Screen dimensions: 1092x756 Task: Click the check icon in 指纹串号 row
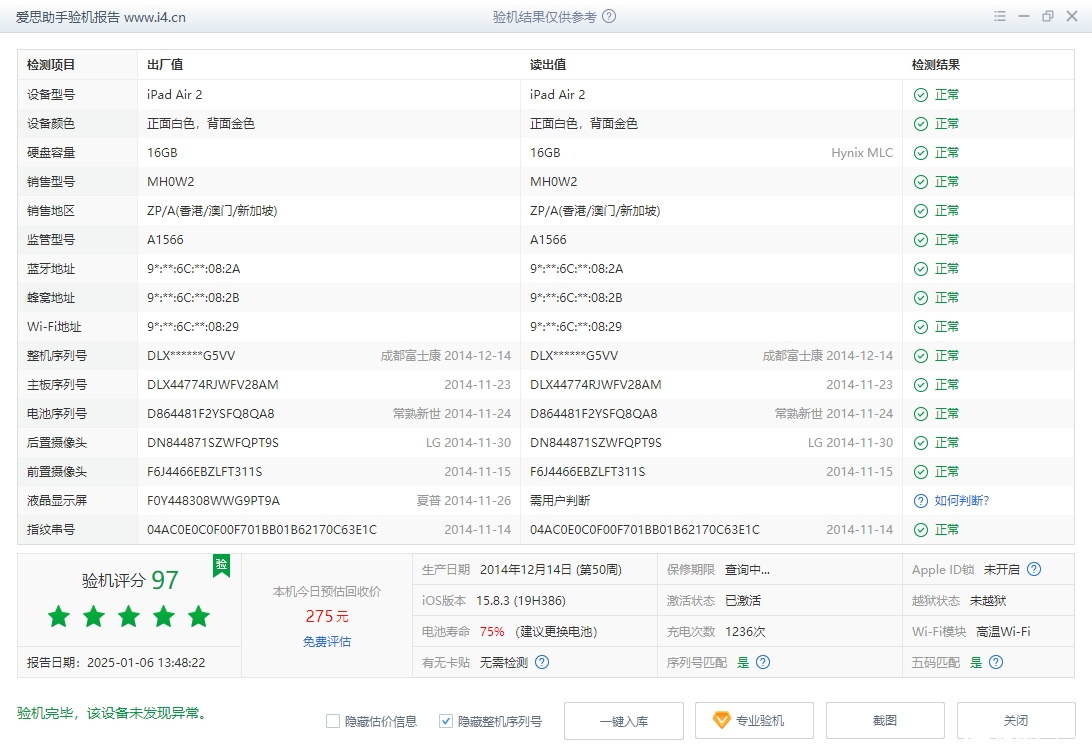click(921, 530)
